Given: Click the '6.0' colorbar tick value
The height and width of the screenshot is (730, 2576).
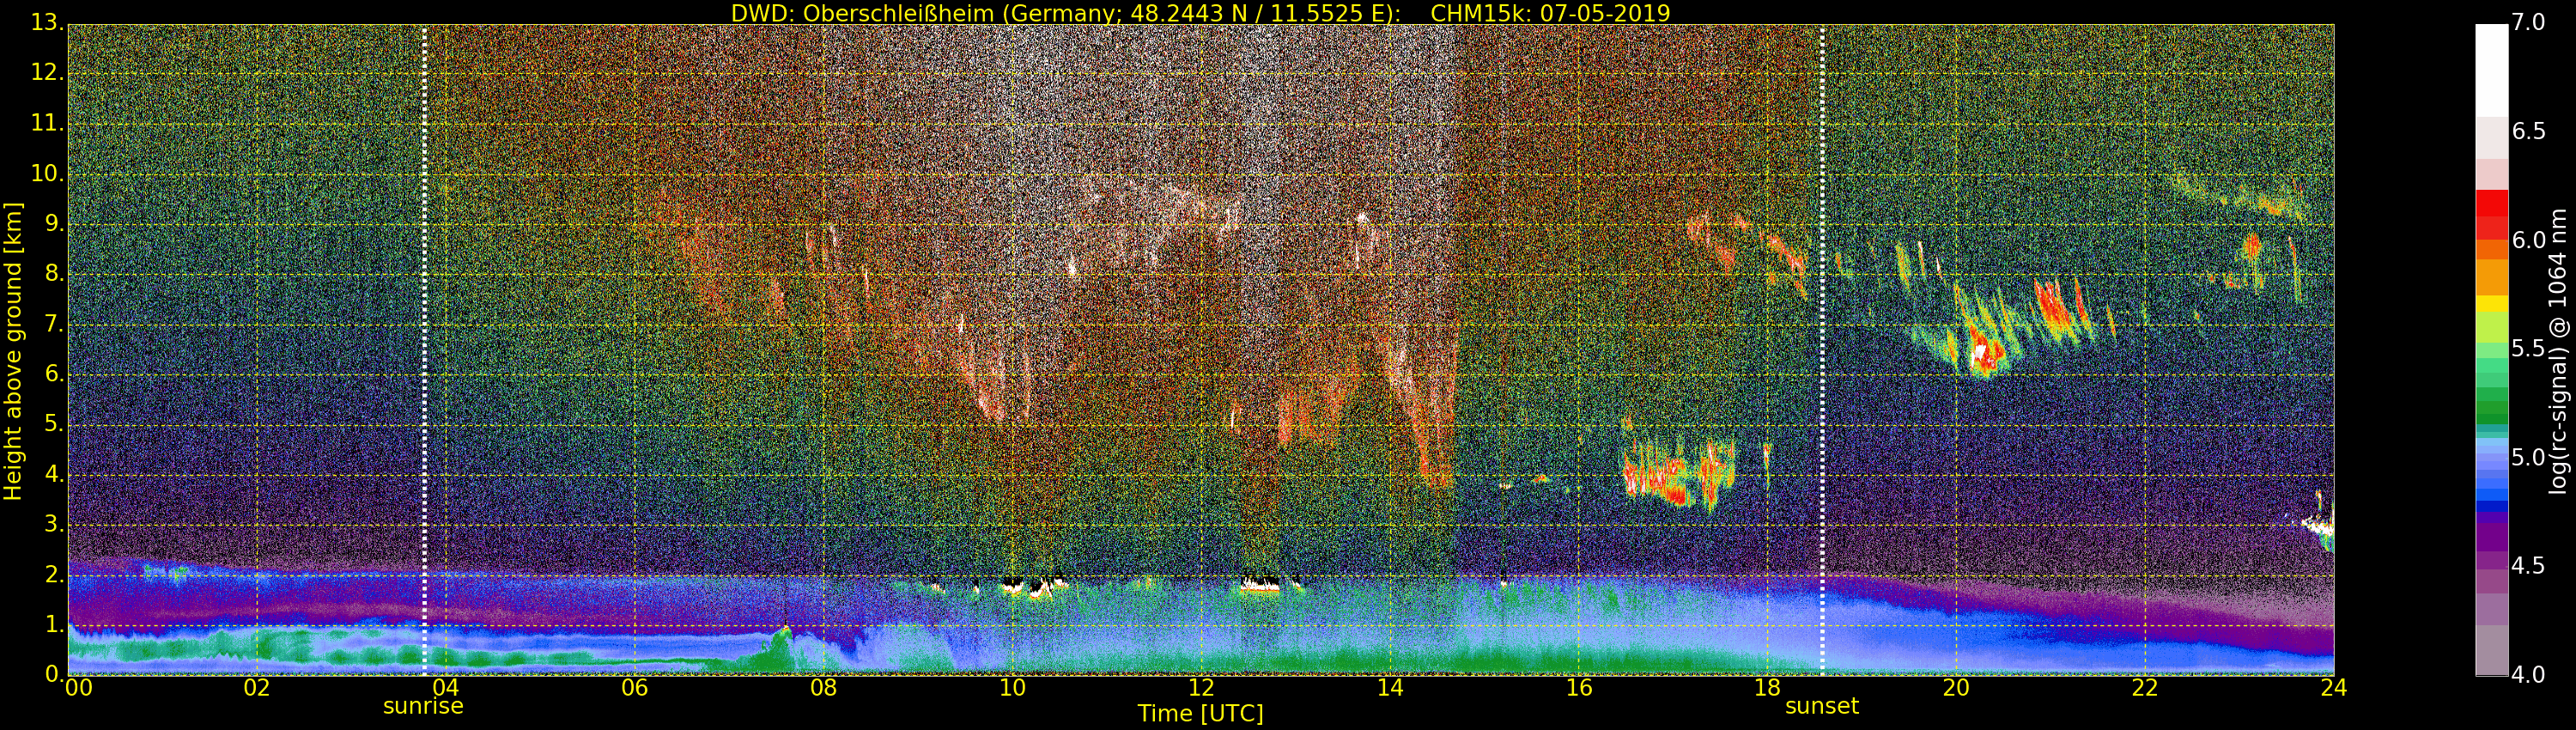Looking at the screenshot, I should pos(2528,240).
